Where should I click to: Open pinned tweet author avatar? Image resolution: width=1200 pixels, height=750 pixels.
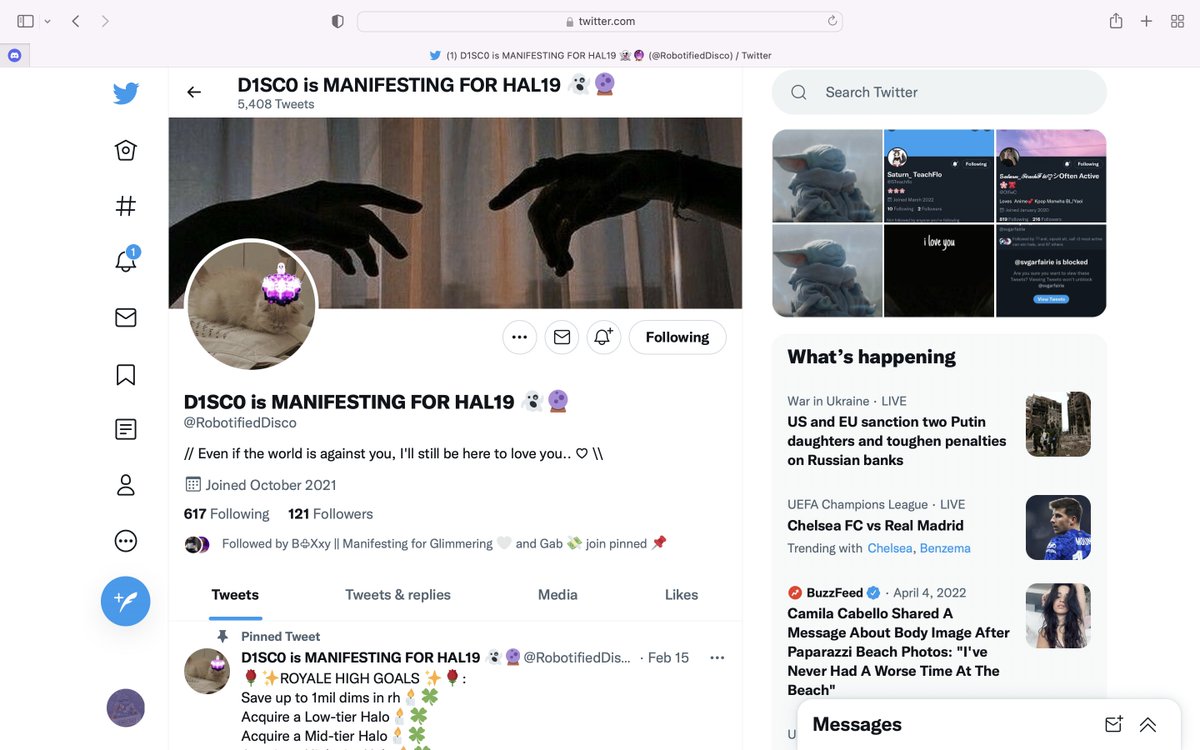(207, 671)
